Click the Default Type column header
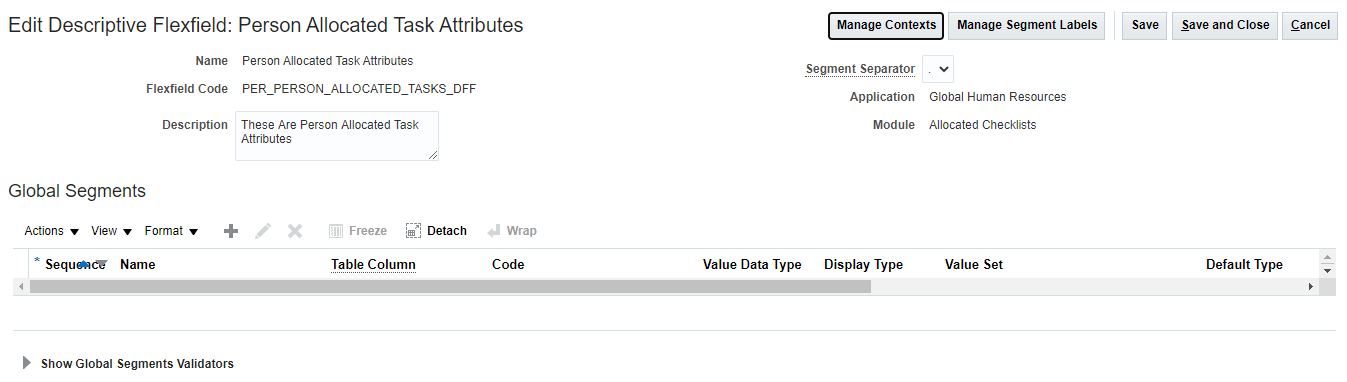 [x=1244, y=265]
